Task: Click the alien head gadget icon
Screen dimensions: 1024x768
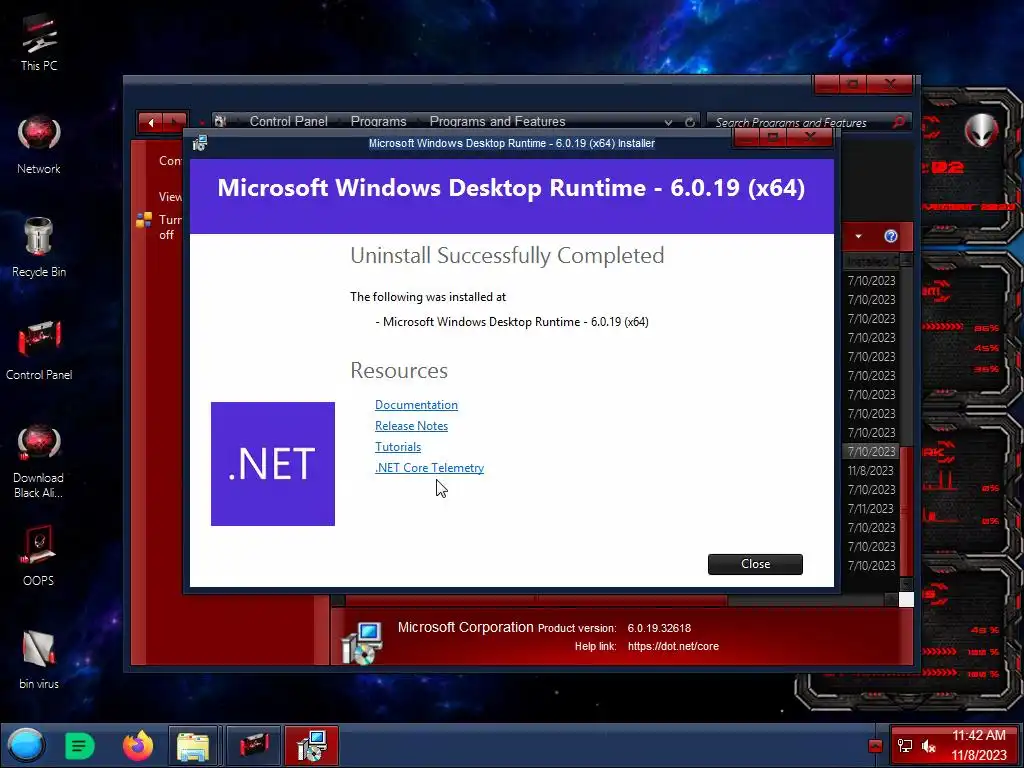Action: point(981,130)
